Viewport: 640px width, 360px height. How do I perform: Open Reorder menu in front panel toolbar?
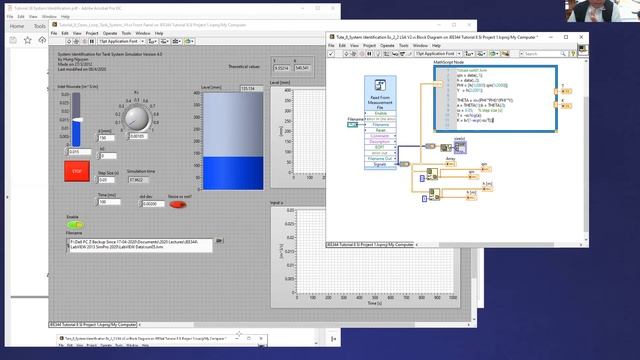click(x=189, y=41)
